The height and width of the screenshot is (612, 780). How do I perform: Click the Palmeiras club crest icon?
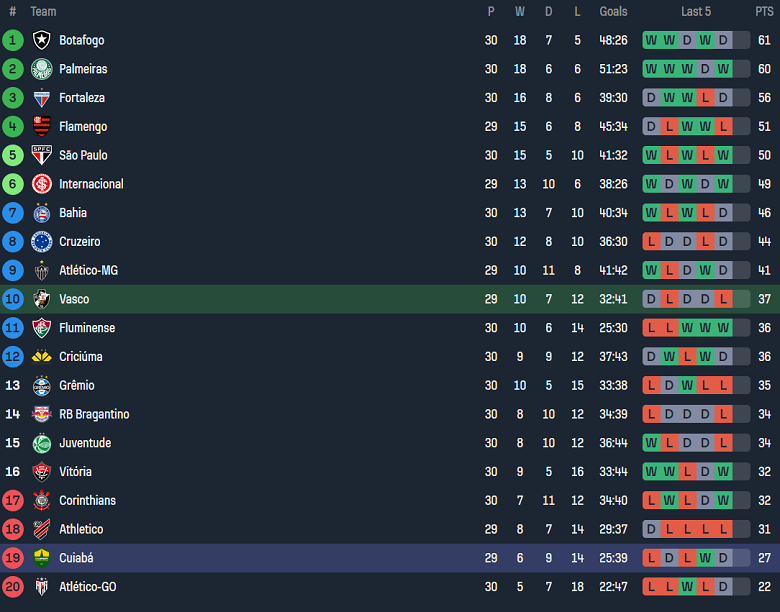[41, 69]
